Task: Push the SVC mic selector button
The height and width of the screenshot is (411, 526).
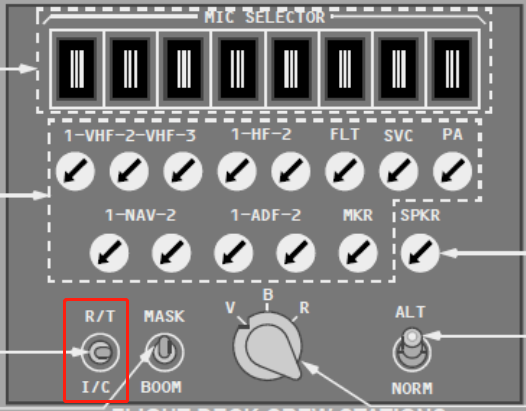Action: coord(399,69)
